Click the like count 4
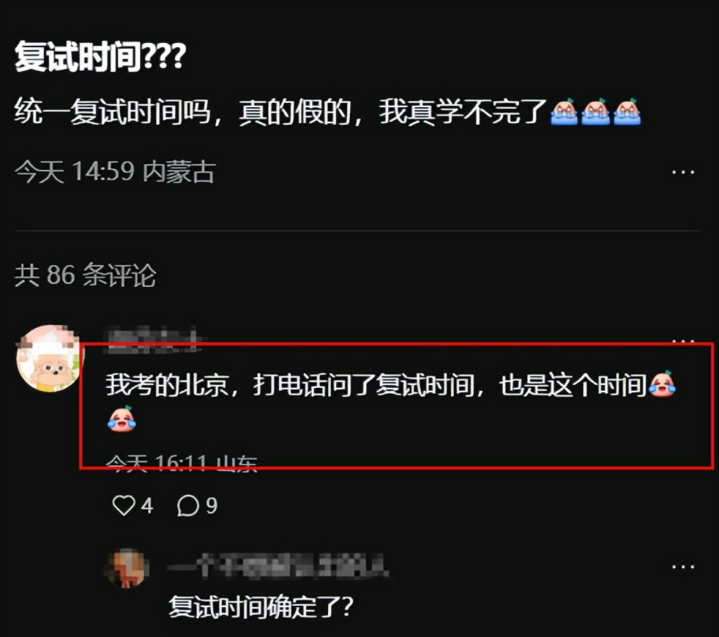This screenshot has height=637, width=719. pyautogui.click(x=147, y=506)
